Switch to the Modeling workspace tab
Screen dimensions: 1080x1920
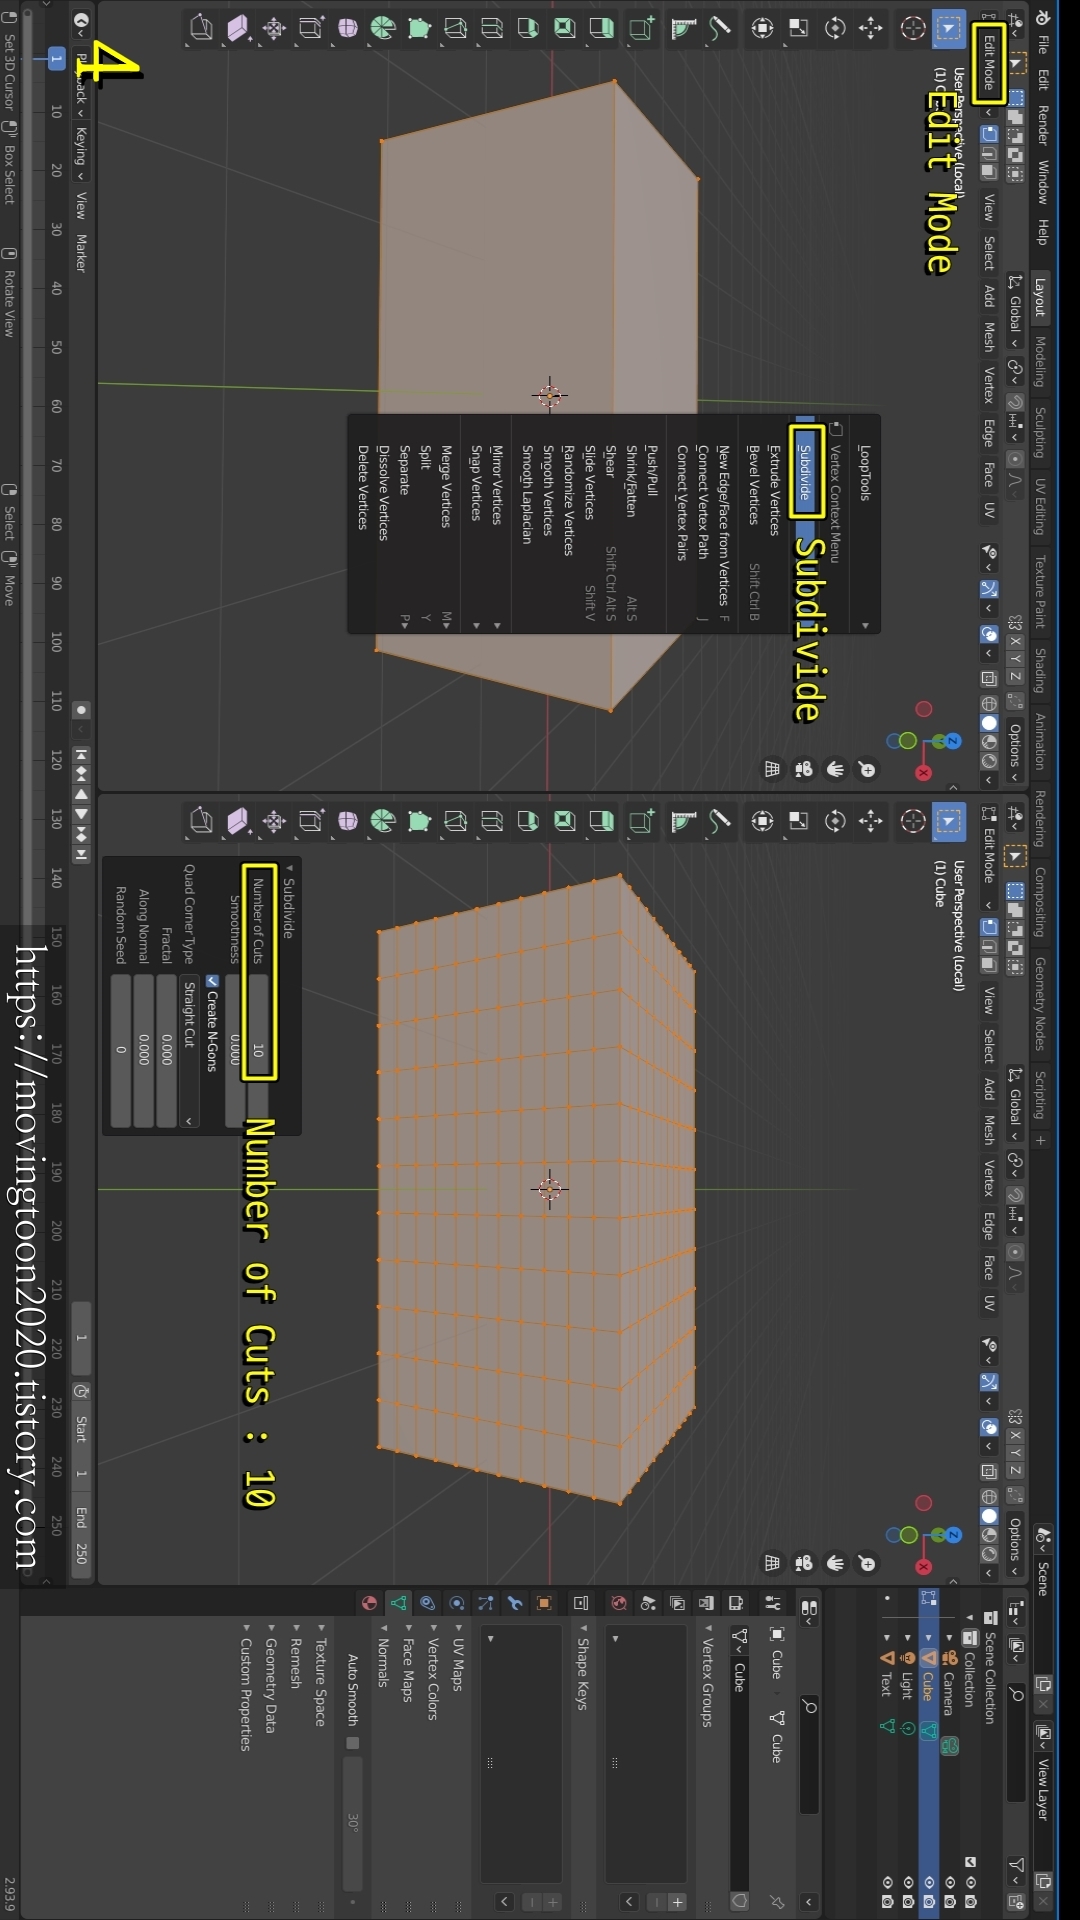(x=1040, y=362)
